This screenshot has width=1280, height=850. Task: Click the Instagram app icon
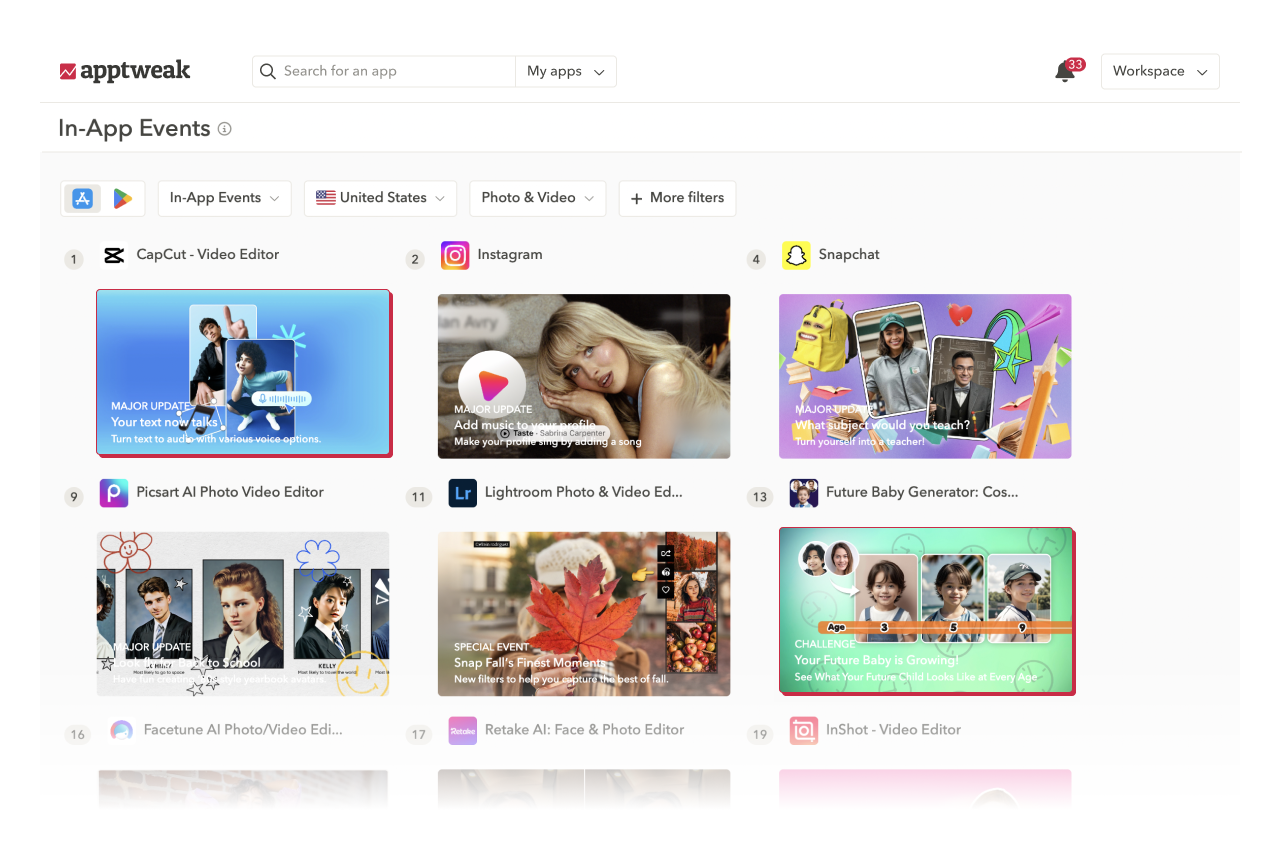point(455,255)
